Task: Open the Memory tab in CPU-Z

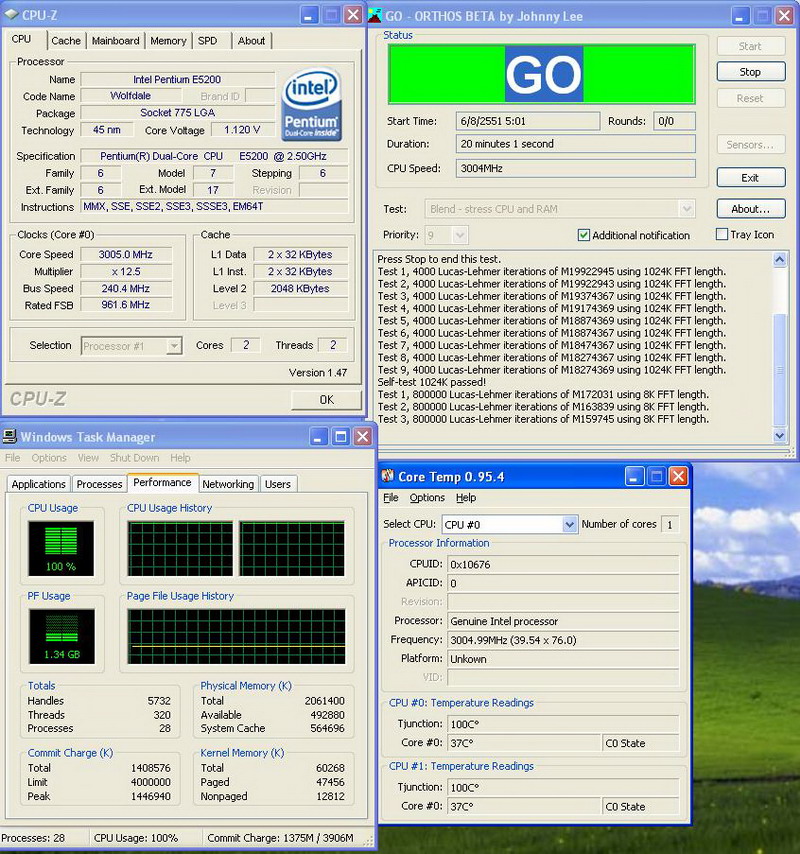Action: [x=168, y=41]
